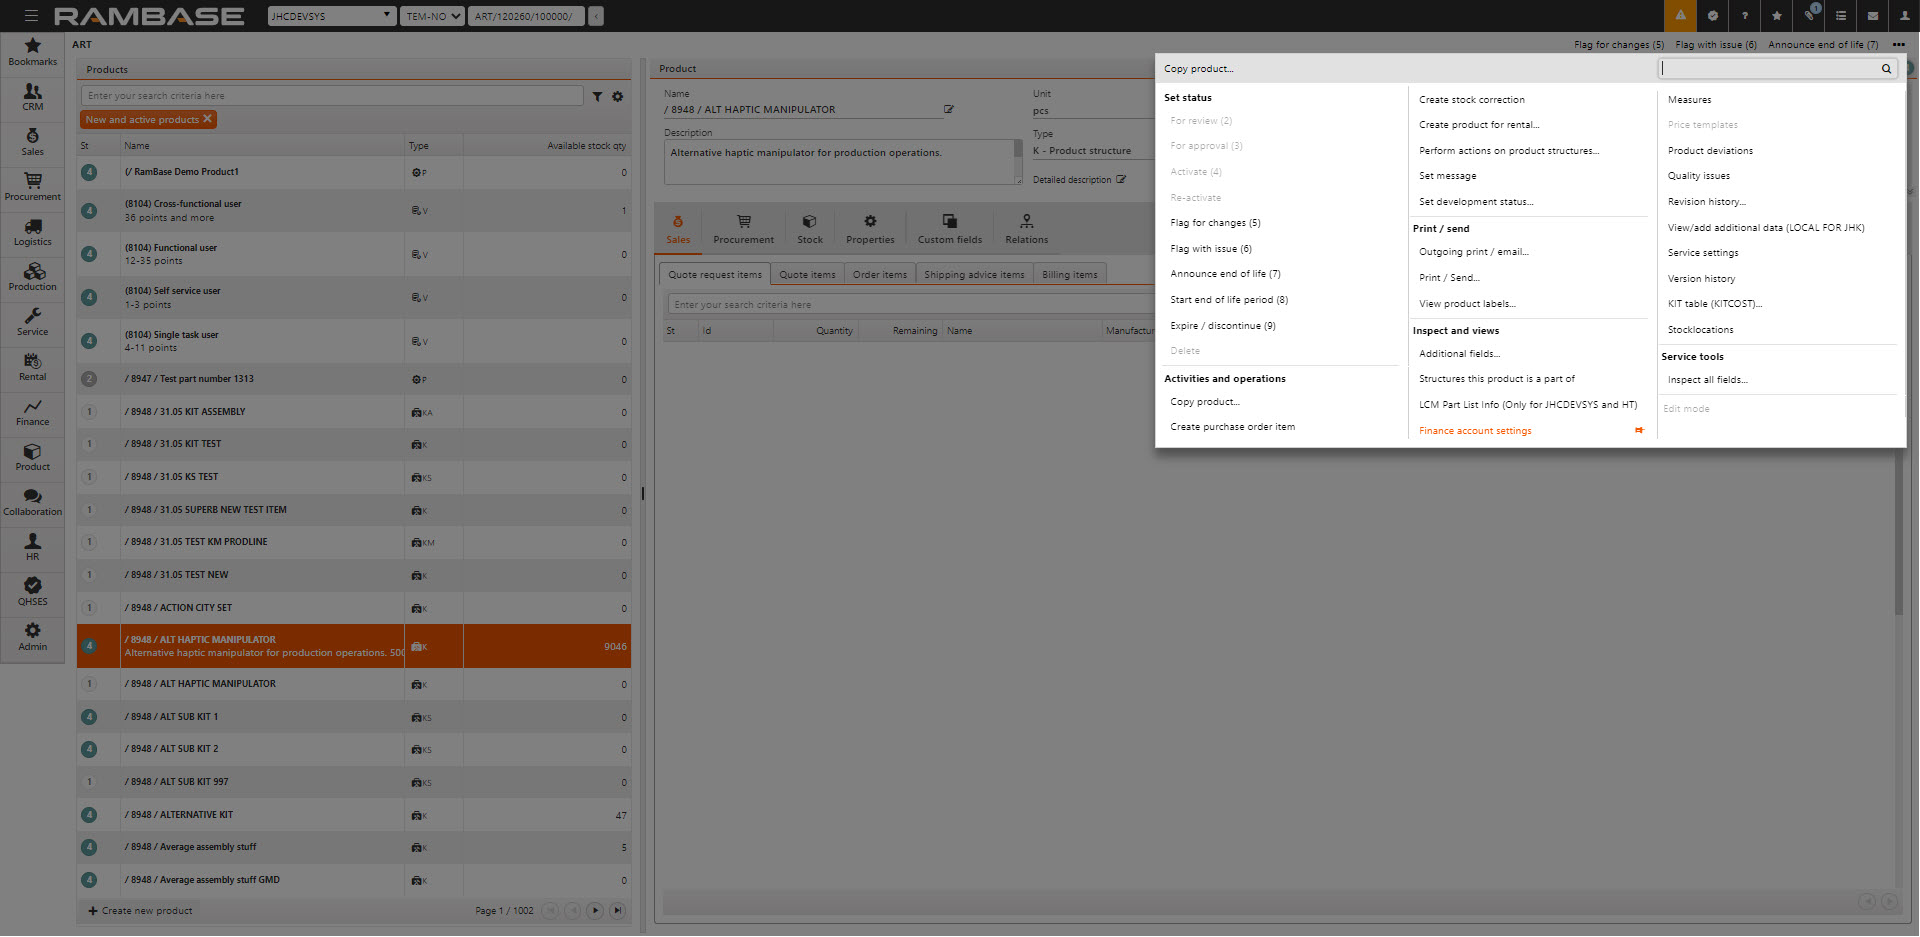Go to next page in Products list
This screenshot has width=1920, height=937.
[x=595, y=911]
